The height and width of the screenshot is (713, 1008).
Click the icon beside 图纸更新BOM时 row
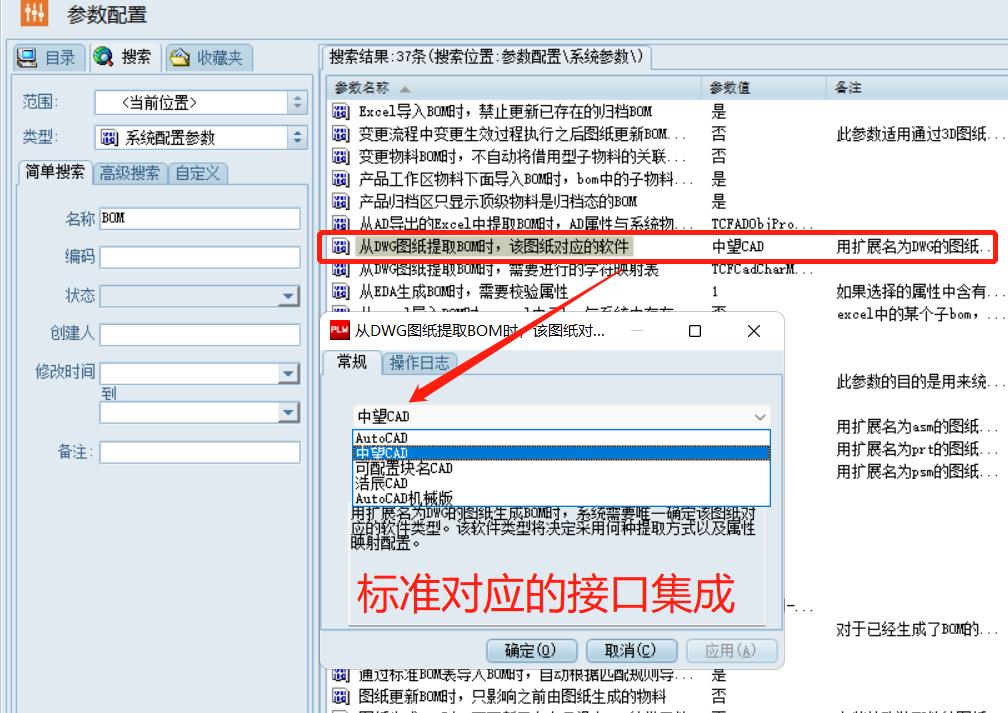pyautogui.click(x=340, y=696)
